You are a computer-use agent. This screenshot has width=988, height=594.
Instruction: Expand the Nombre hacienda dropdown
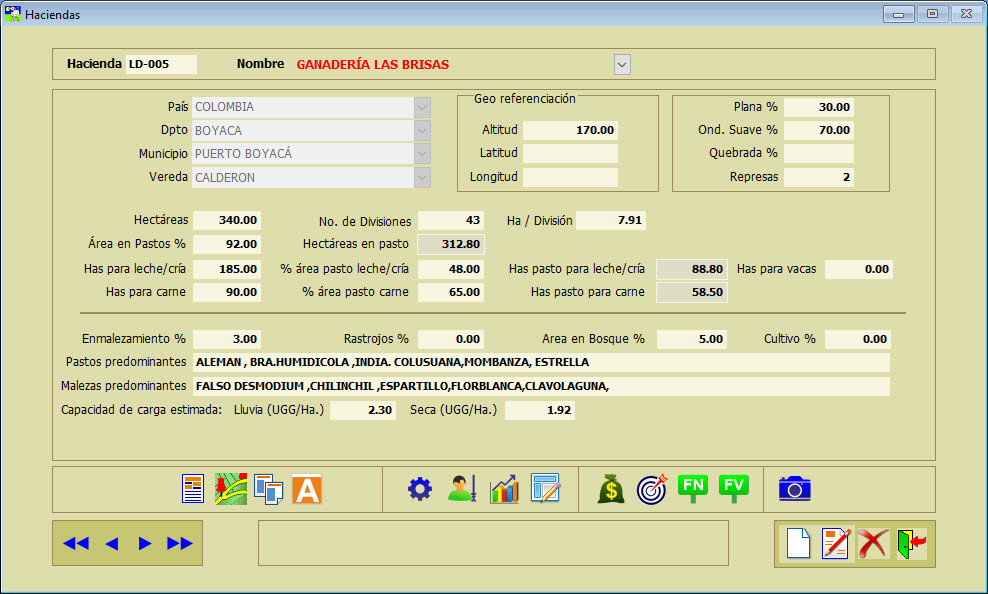coord(622,64)
